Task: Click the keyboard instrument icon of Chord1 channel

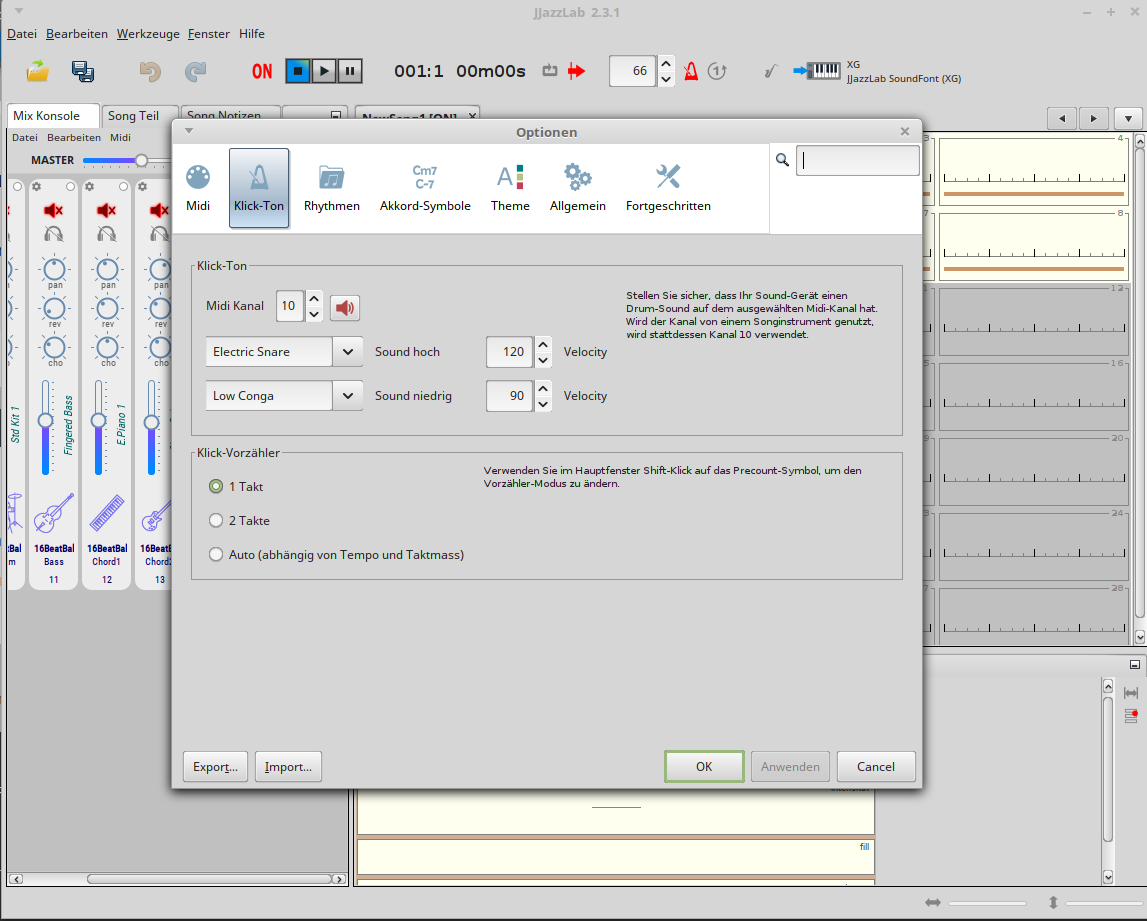Action: coord(107,513)
